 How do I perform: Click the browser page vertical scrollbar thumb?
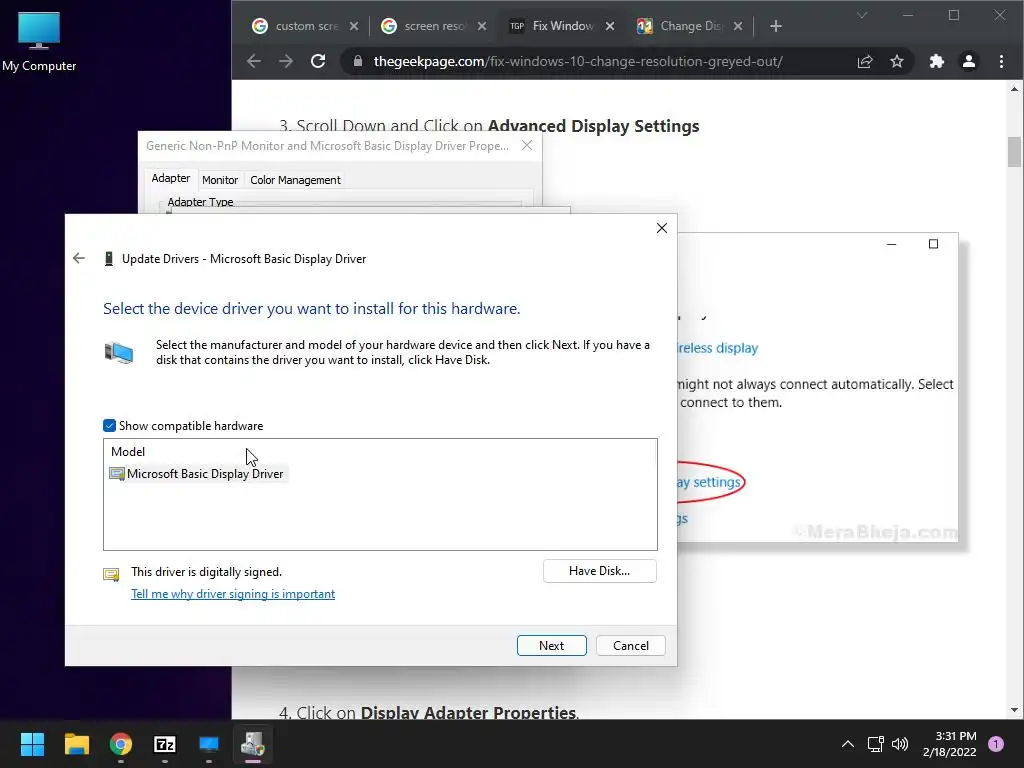[x=1014, y=152]
